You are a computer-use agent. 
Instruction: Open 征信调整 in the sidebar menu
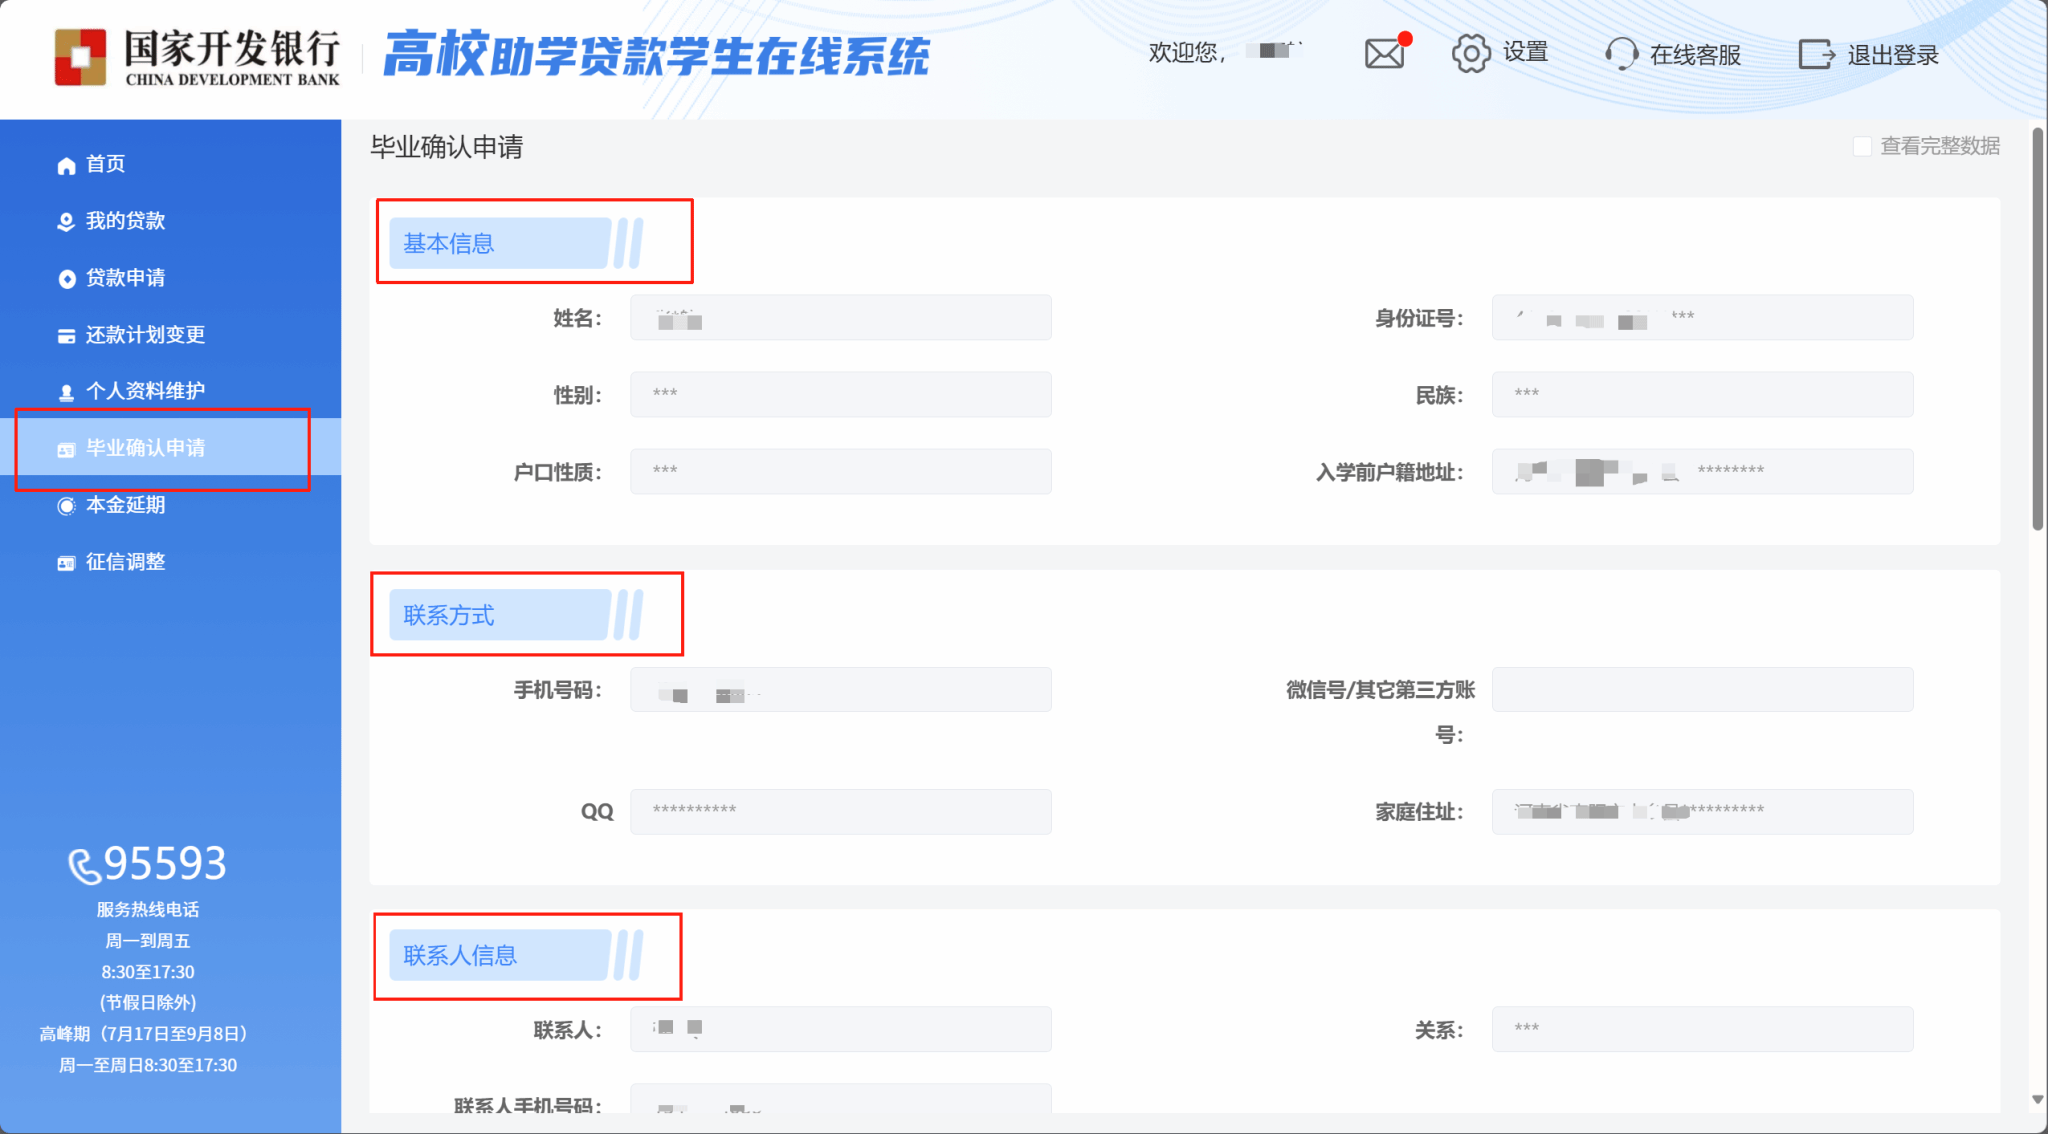point(125,562)
